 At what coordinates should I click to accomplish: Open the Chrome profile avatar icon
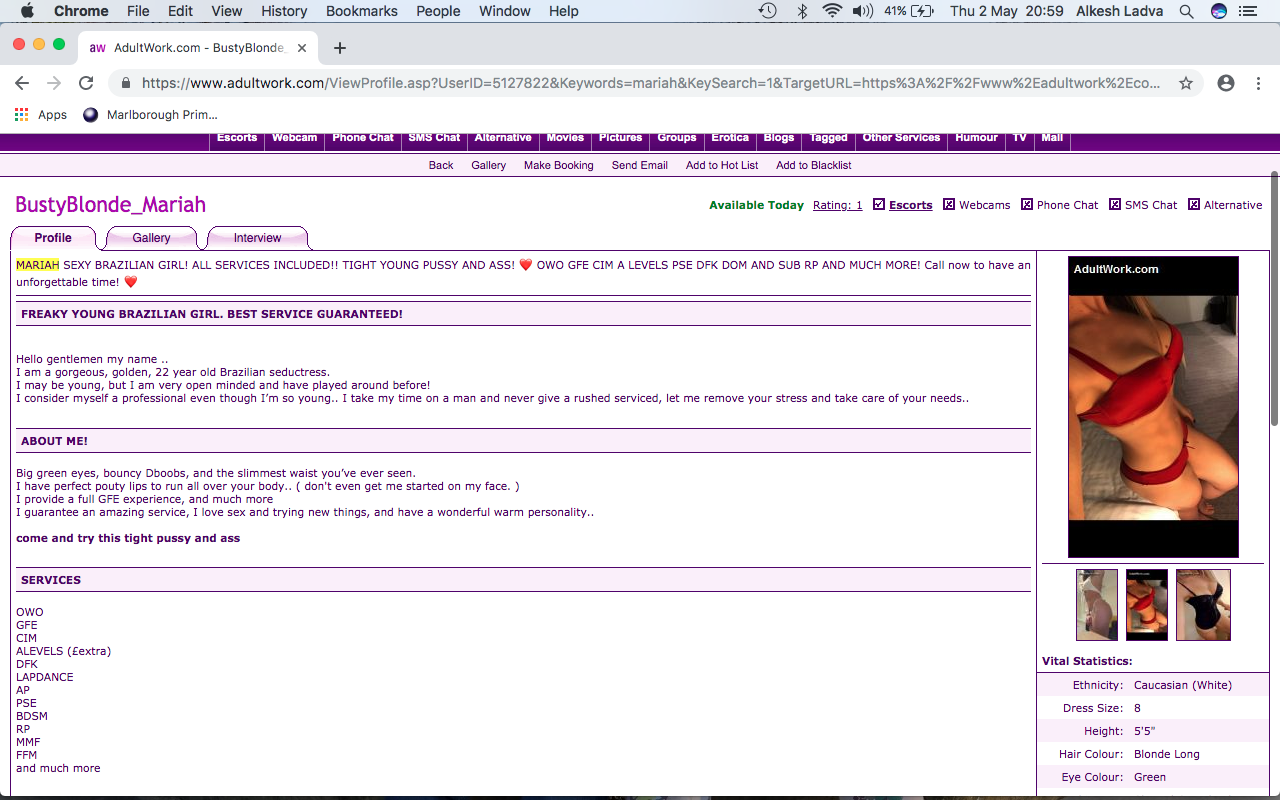click(x=1226, y=83)
